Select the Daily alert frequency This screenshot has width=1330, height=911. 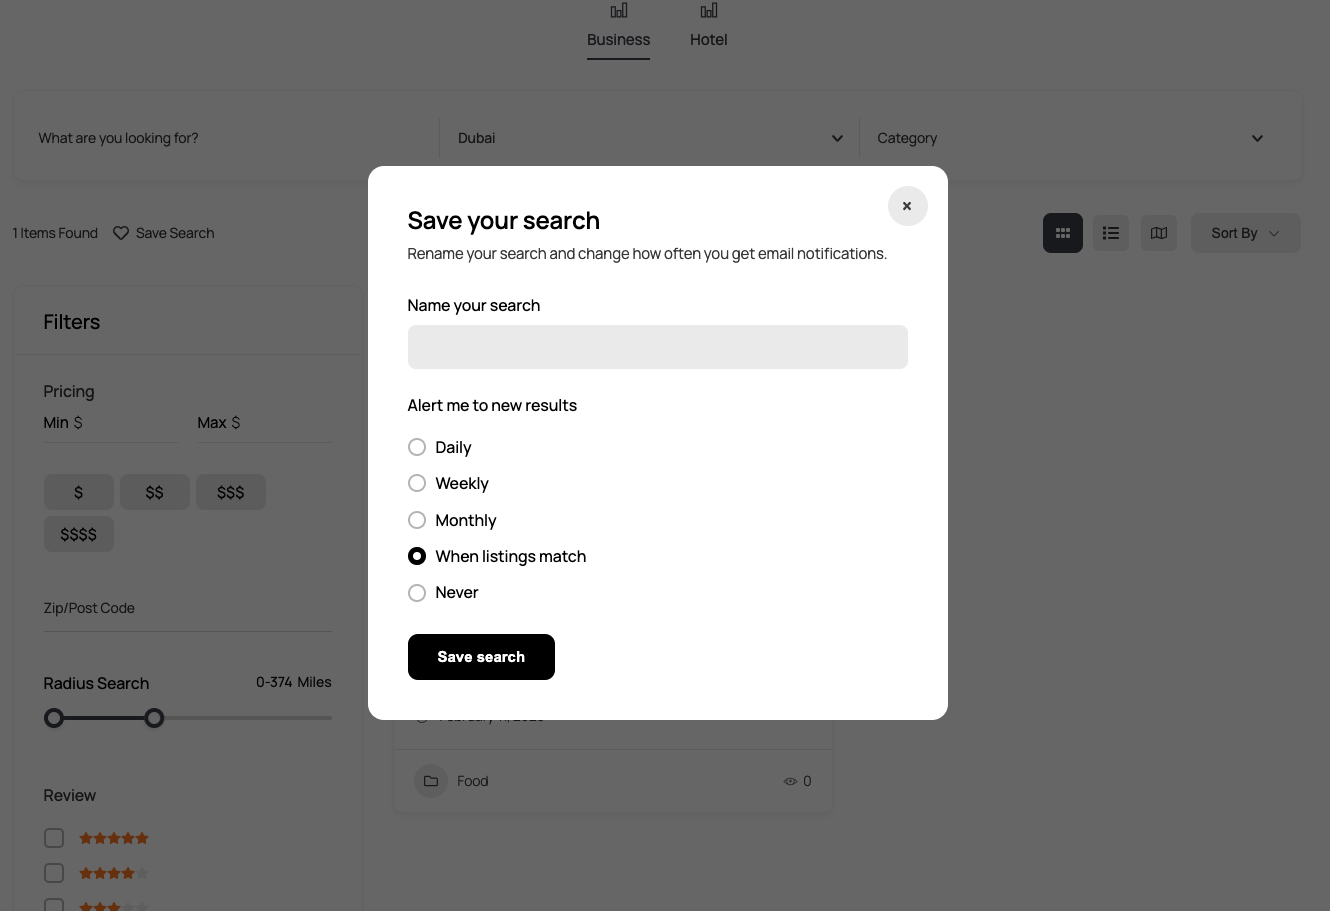(417, 447)
